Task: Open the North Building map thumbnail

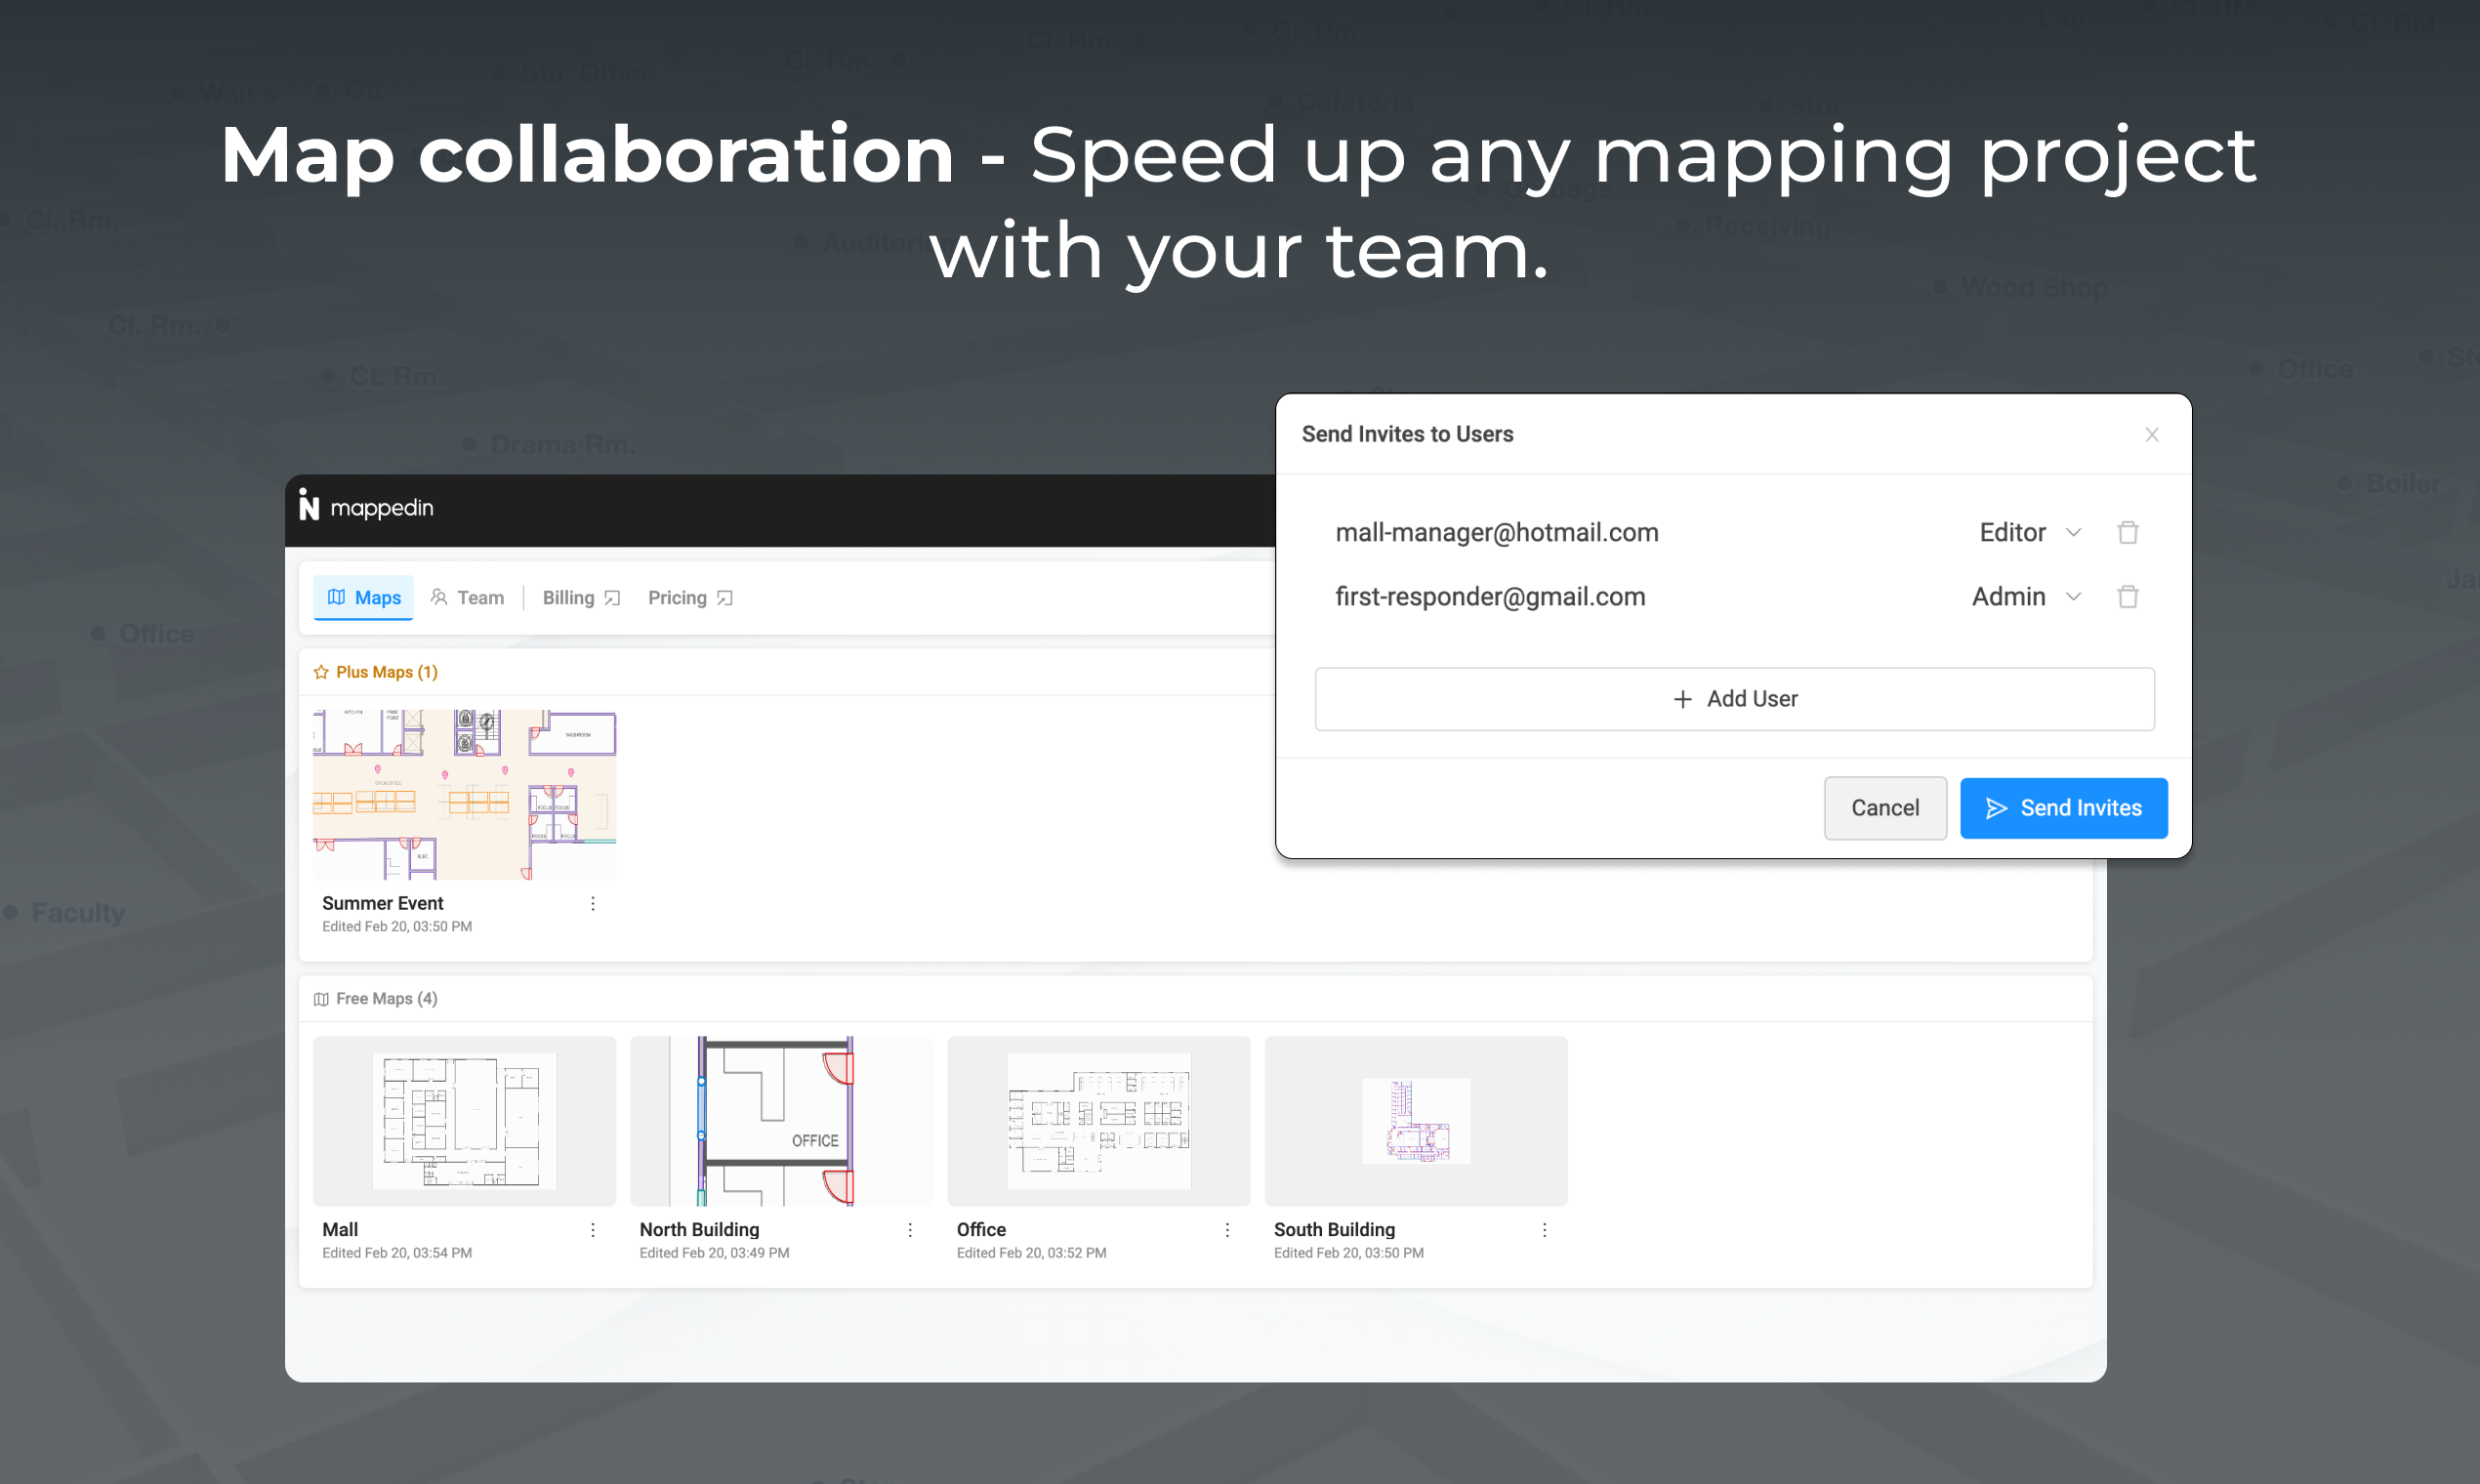Action: click(780, 1120)
